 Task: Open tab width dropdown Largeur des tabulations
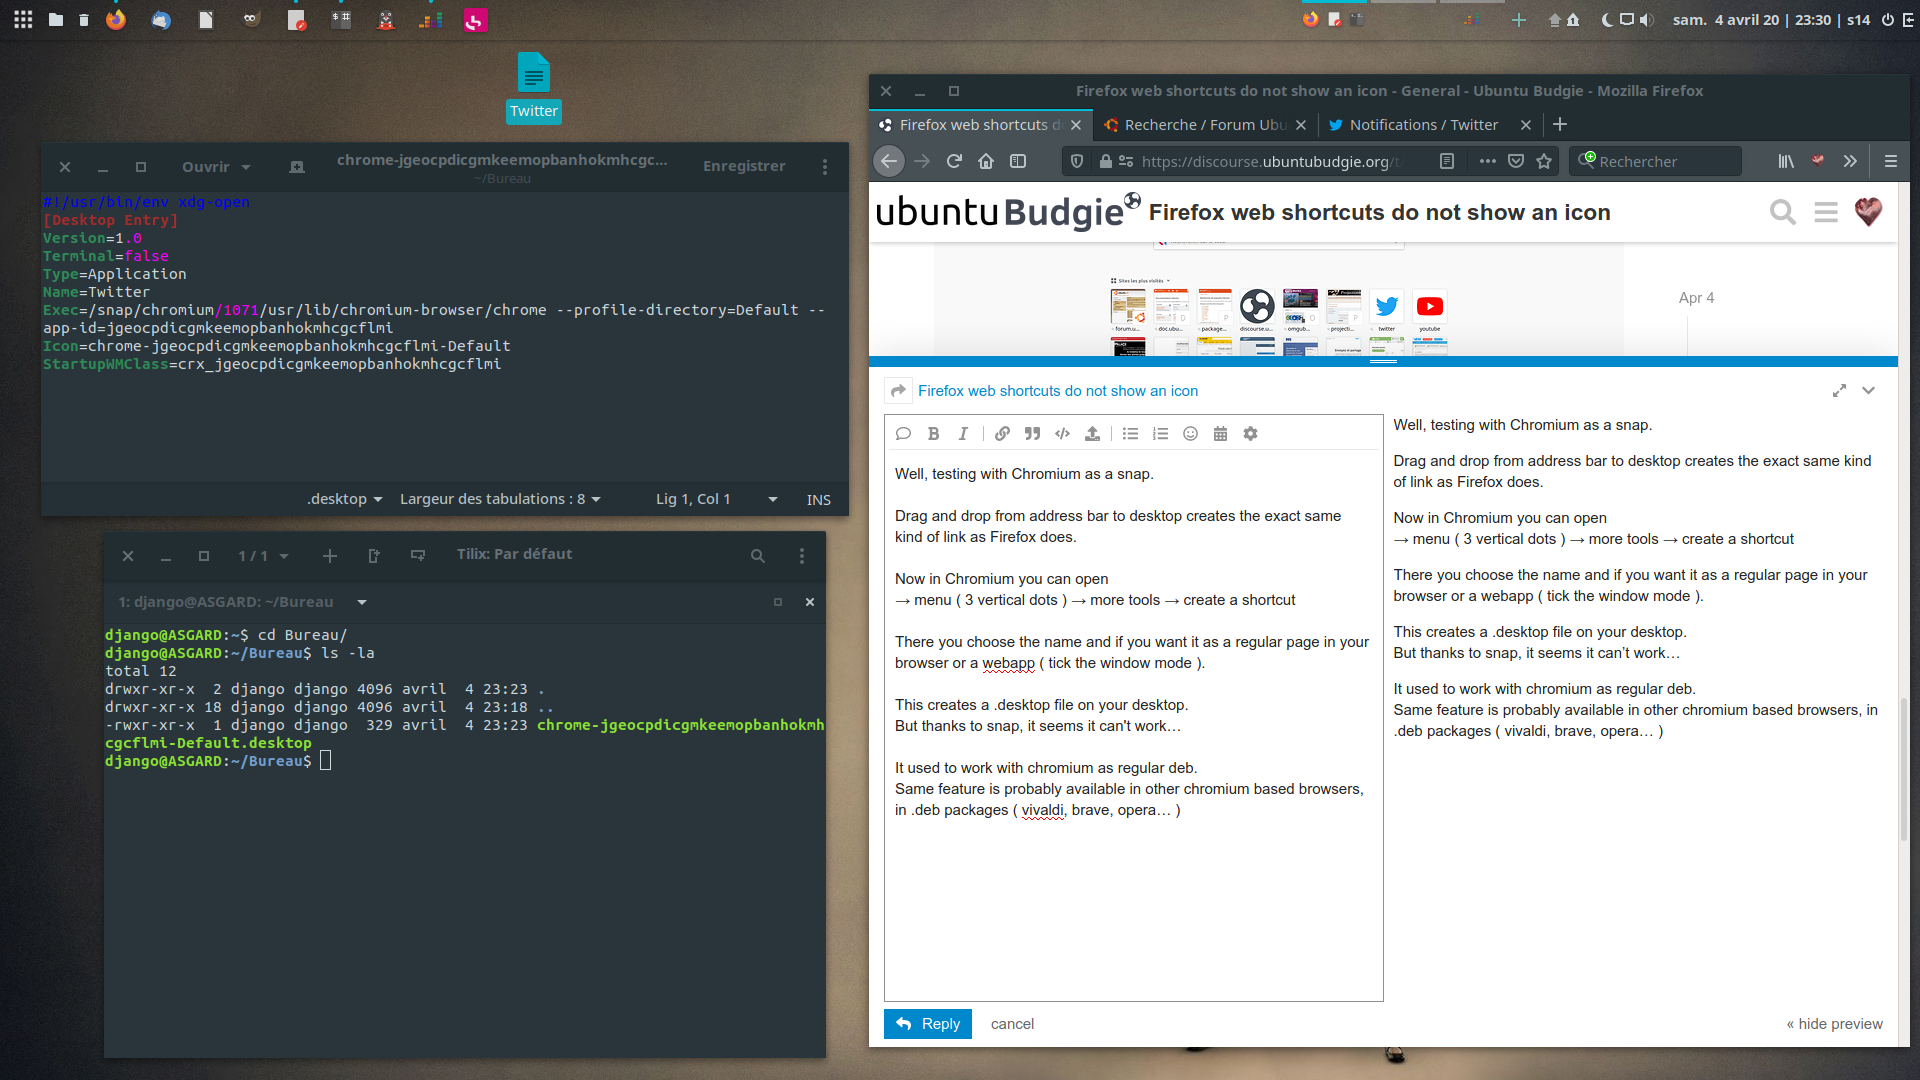coord(500,499)
